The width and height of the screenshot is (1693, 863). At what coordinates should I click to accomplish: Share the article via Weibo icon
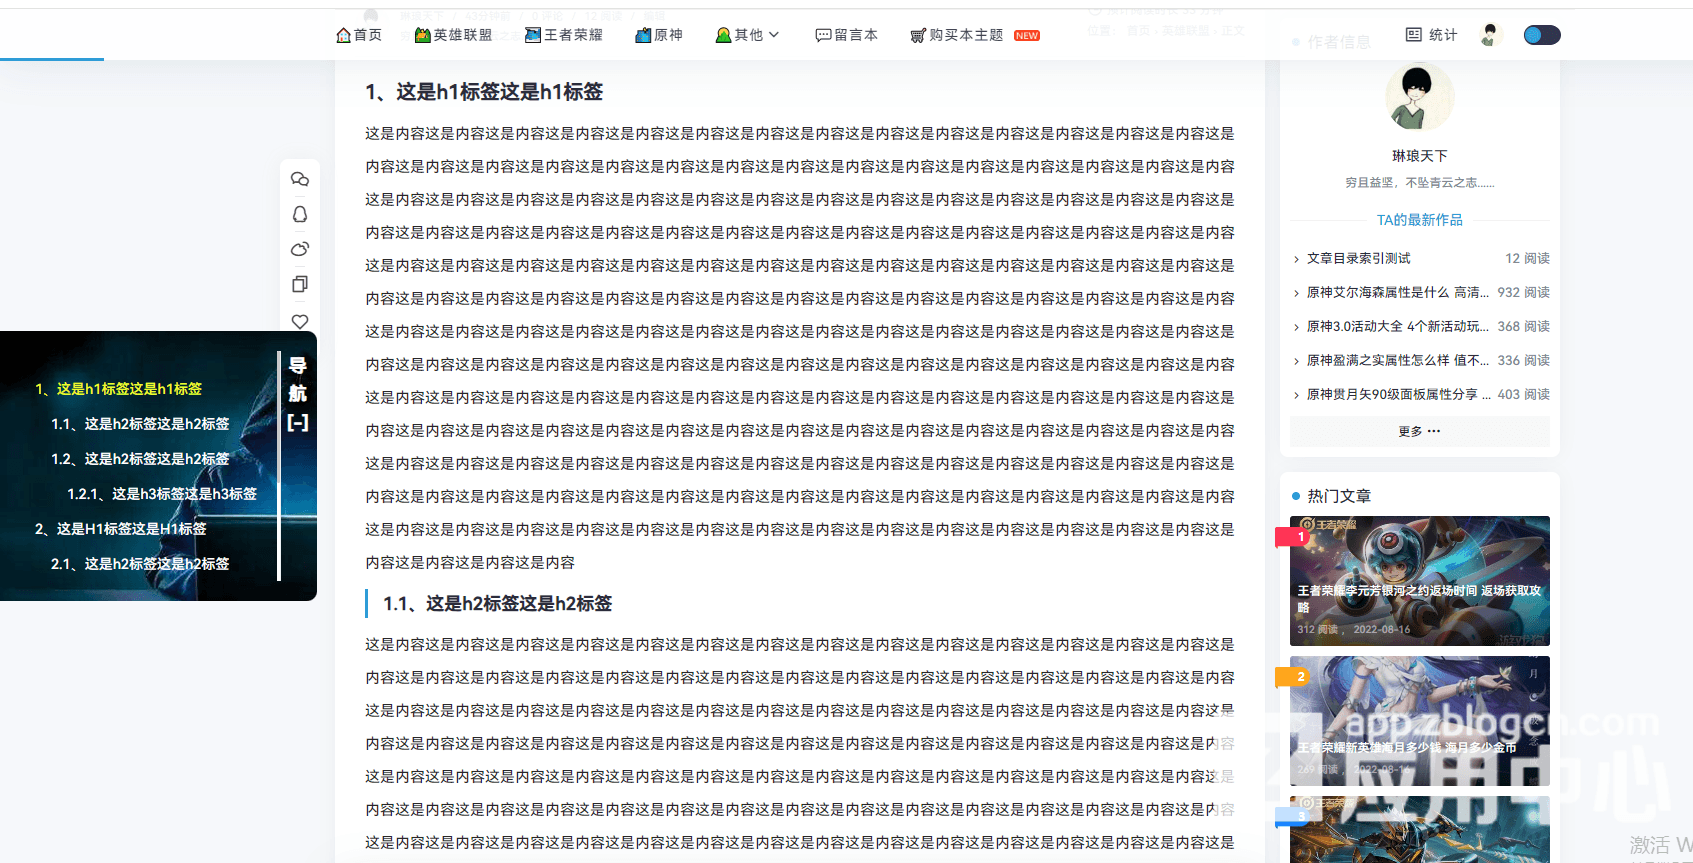300,249
